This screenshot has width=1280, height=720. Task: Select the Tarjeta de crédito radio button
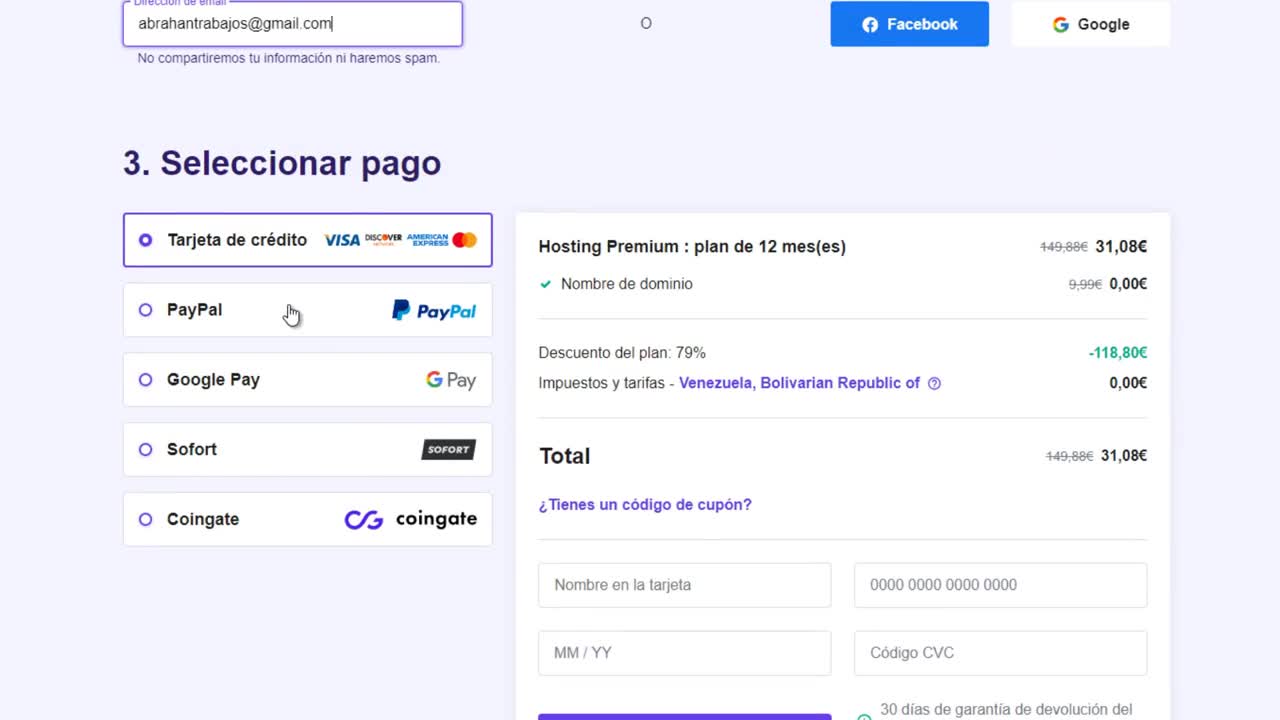click(x=146, y=240)
